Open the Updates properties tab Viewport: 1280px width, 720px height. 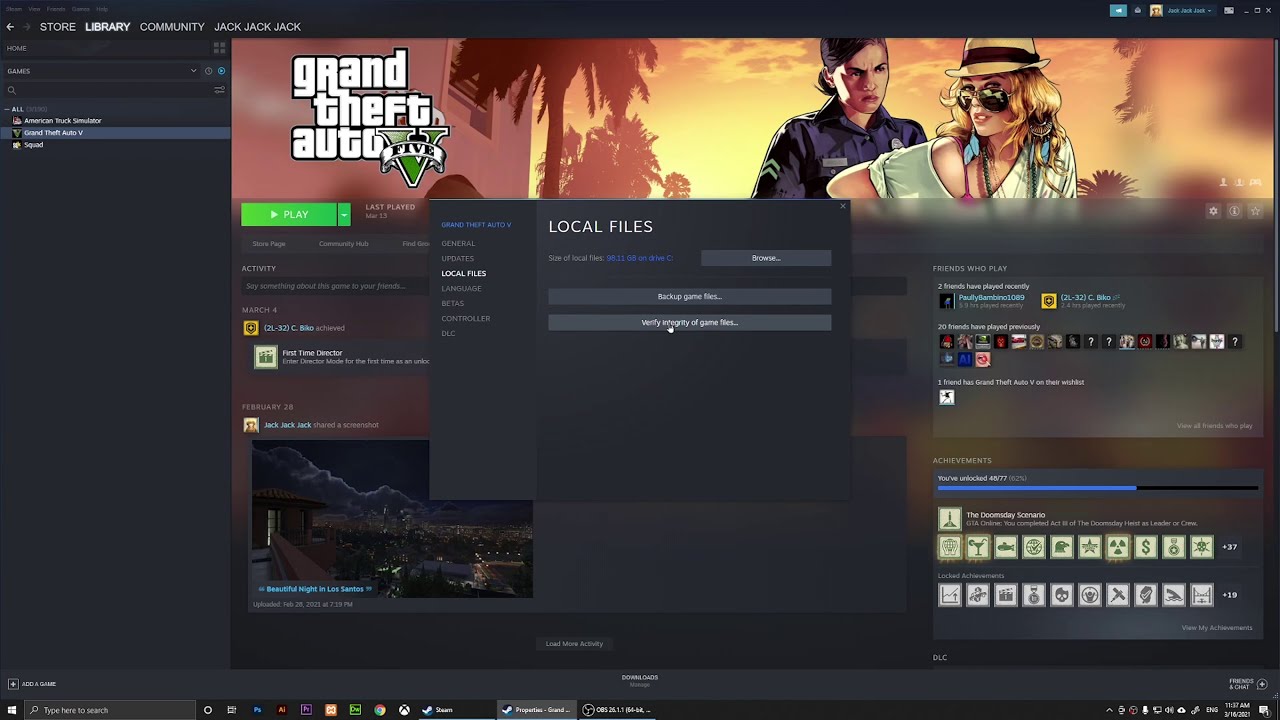[457, 258]
